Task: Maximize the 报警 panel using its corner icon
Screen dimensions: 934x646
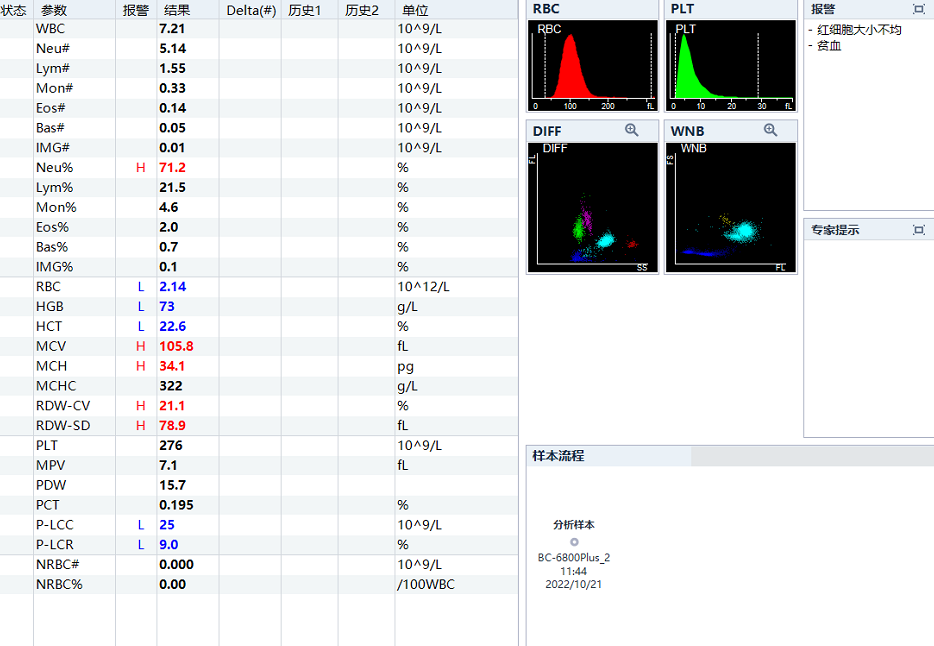Action: (x=919, y=8)
